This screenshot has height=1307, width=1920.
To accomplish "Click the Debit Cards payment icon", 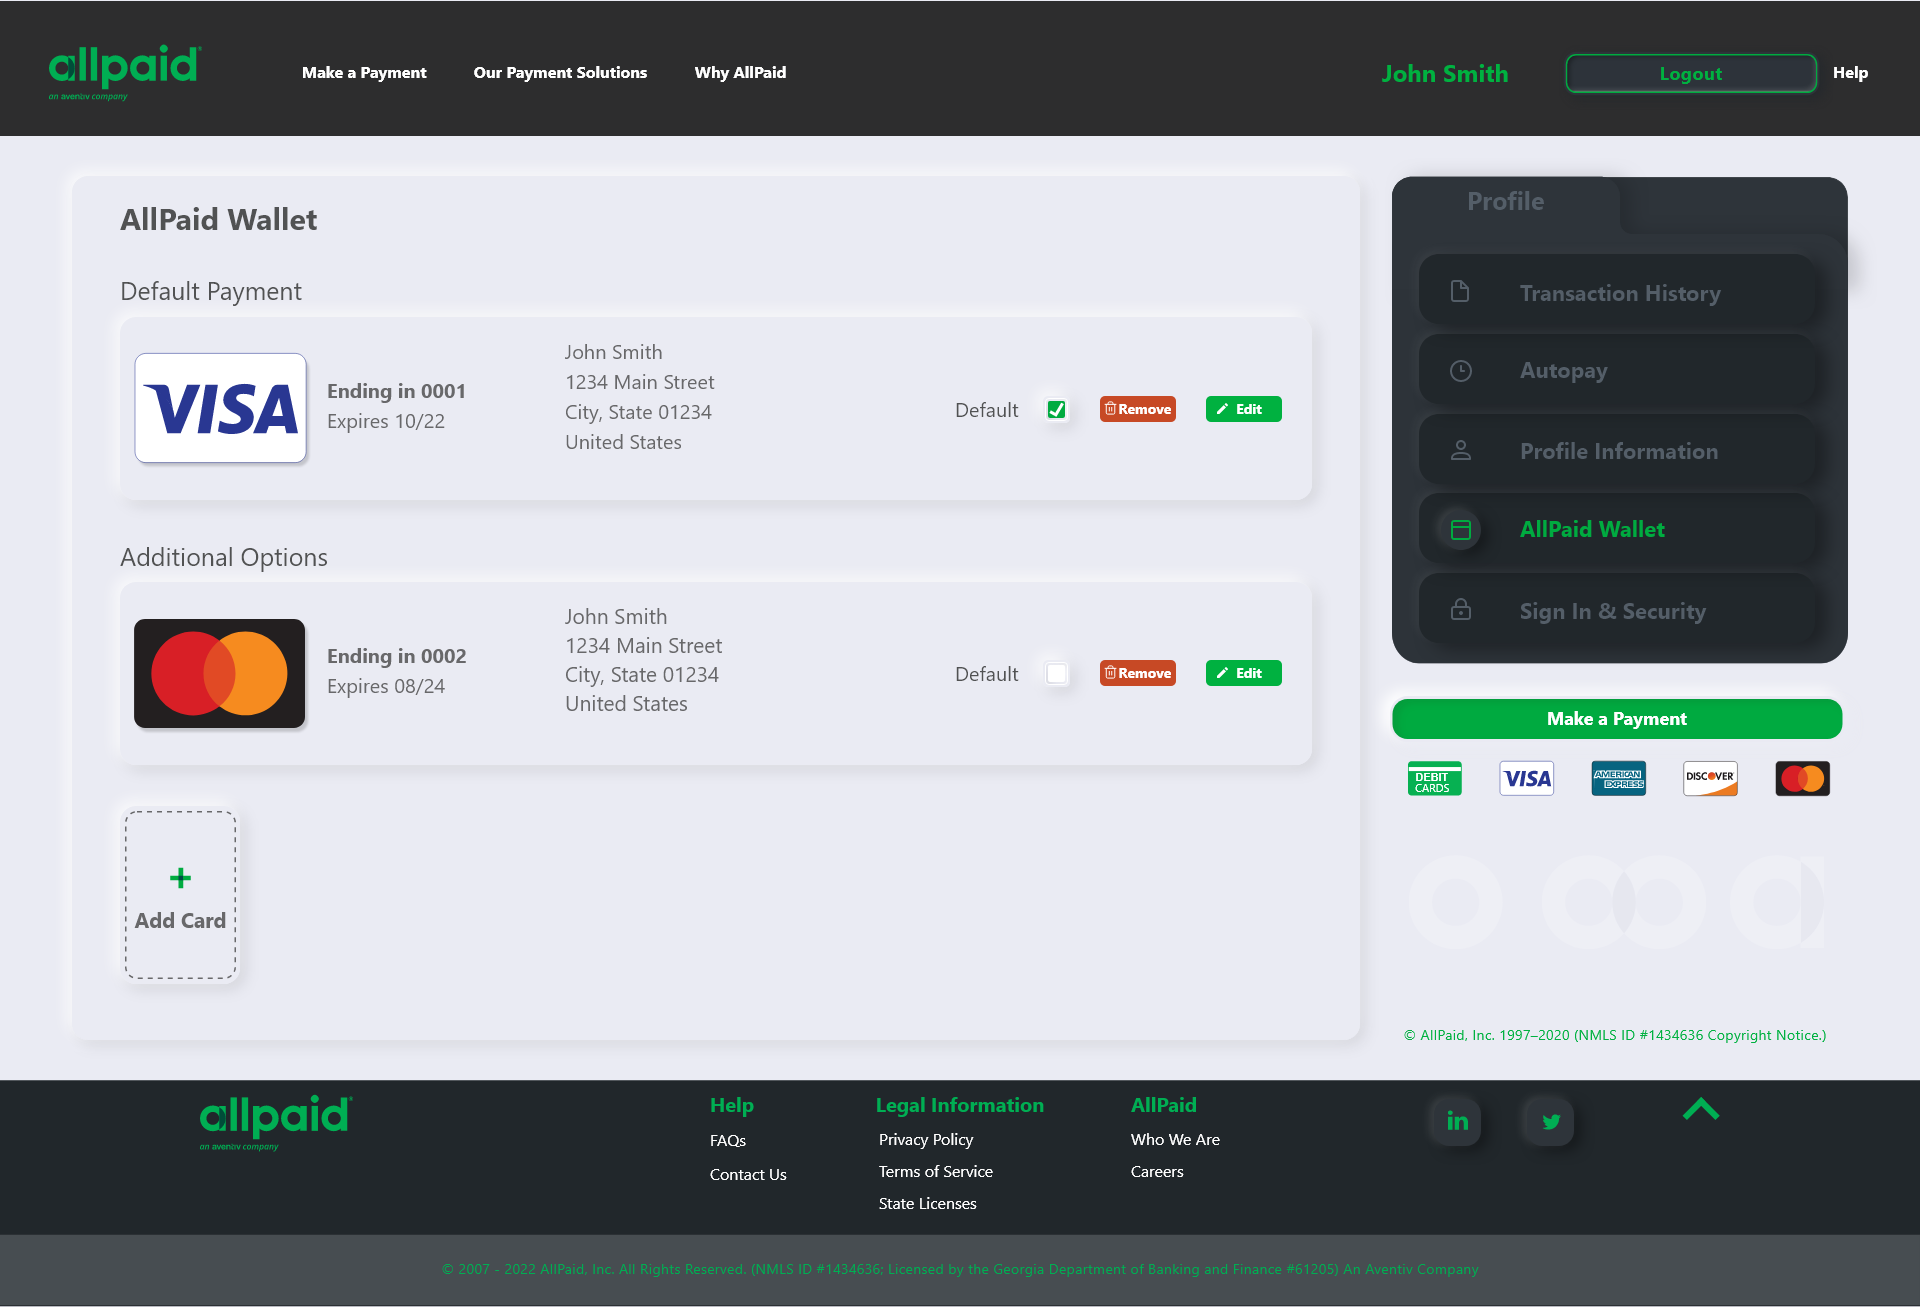I will click(x=1434, y=778).
